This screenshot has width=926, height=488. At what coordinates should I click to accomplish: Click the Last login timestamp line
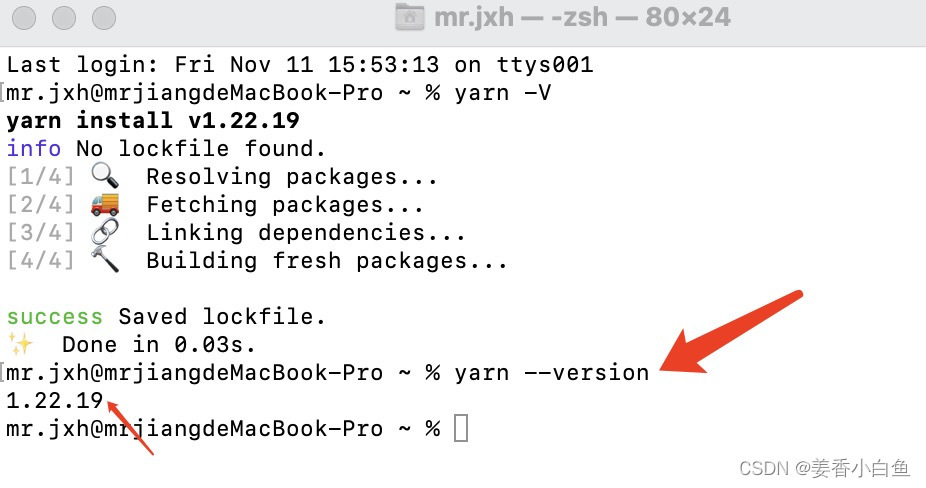299,64
